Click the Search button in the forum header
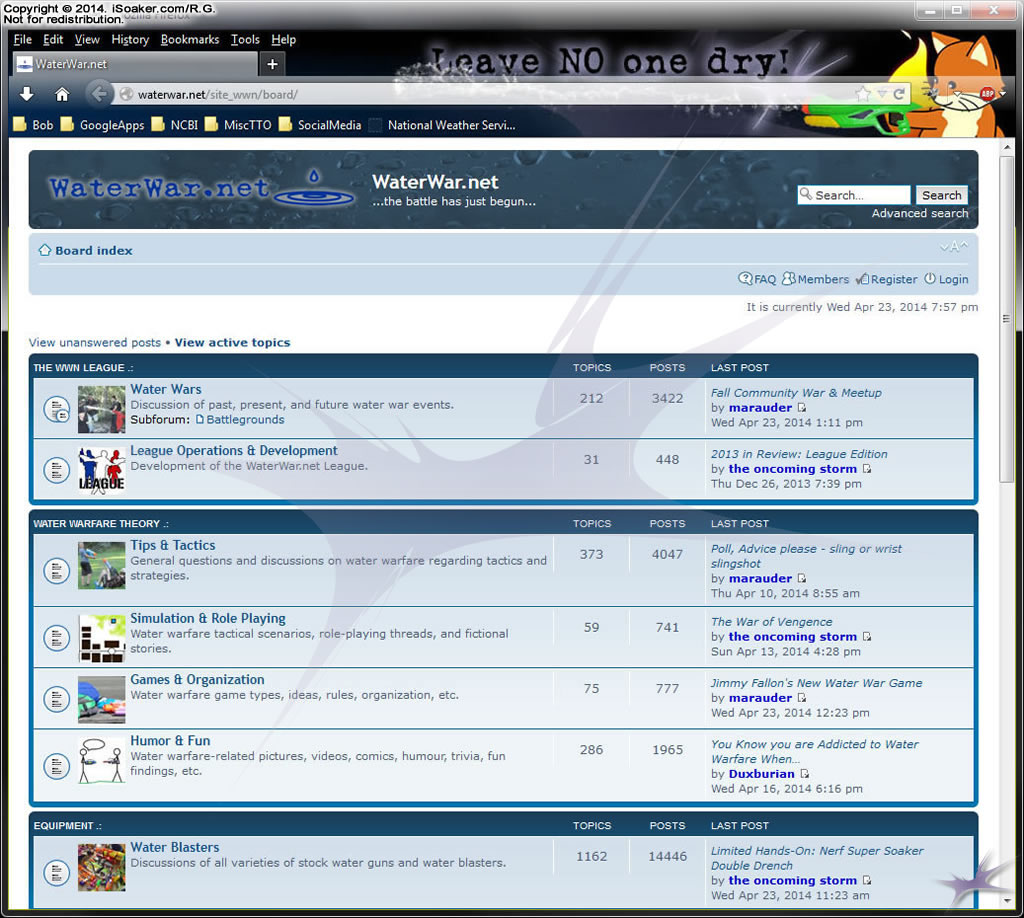This screenshot has height=918, width=1024. (941, 195)
